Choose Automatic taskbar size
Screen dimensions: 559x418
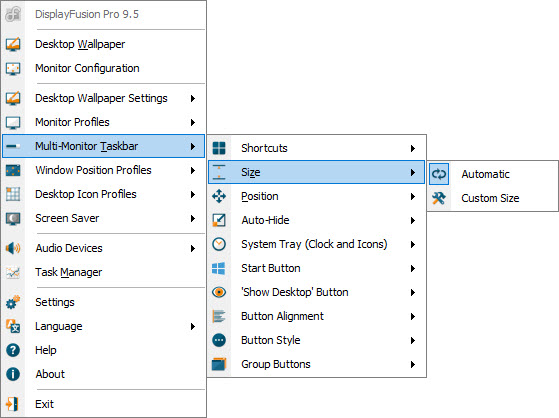click(x=493, y=174)
